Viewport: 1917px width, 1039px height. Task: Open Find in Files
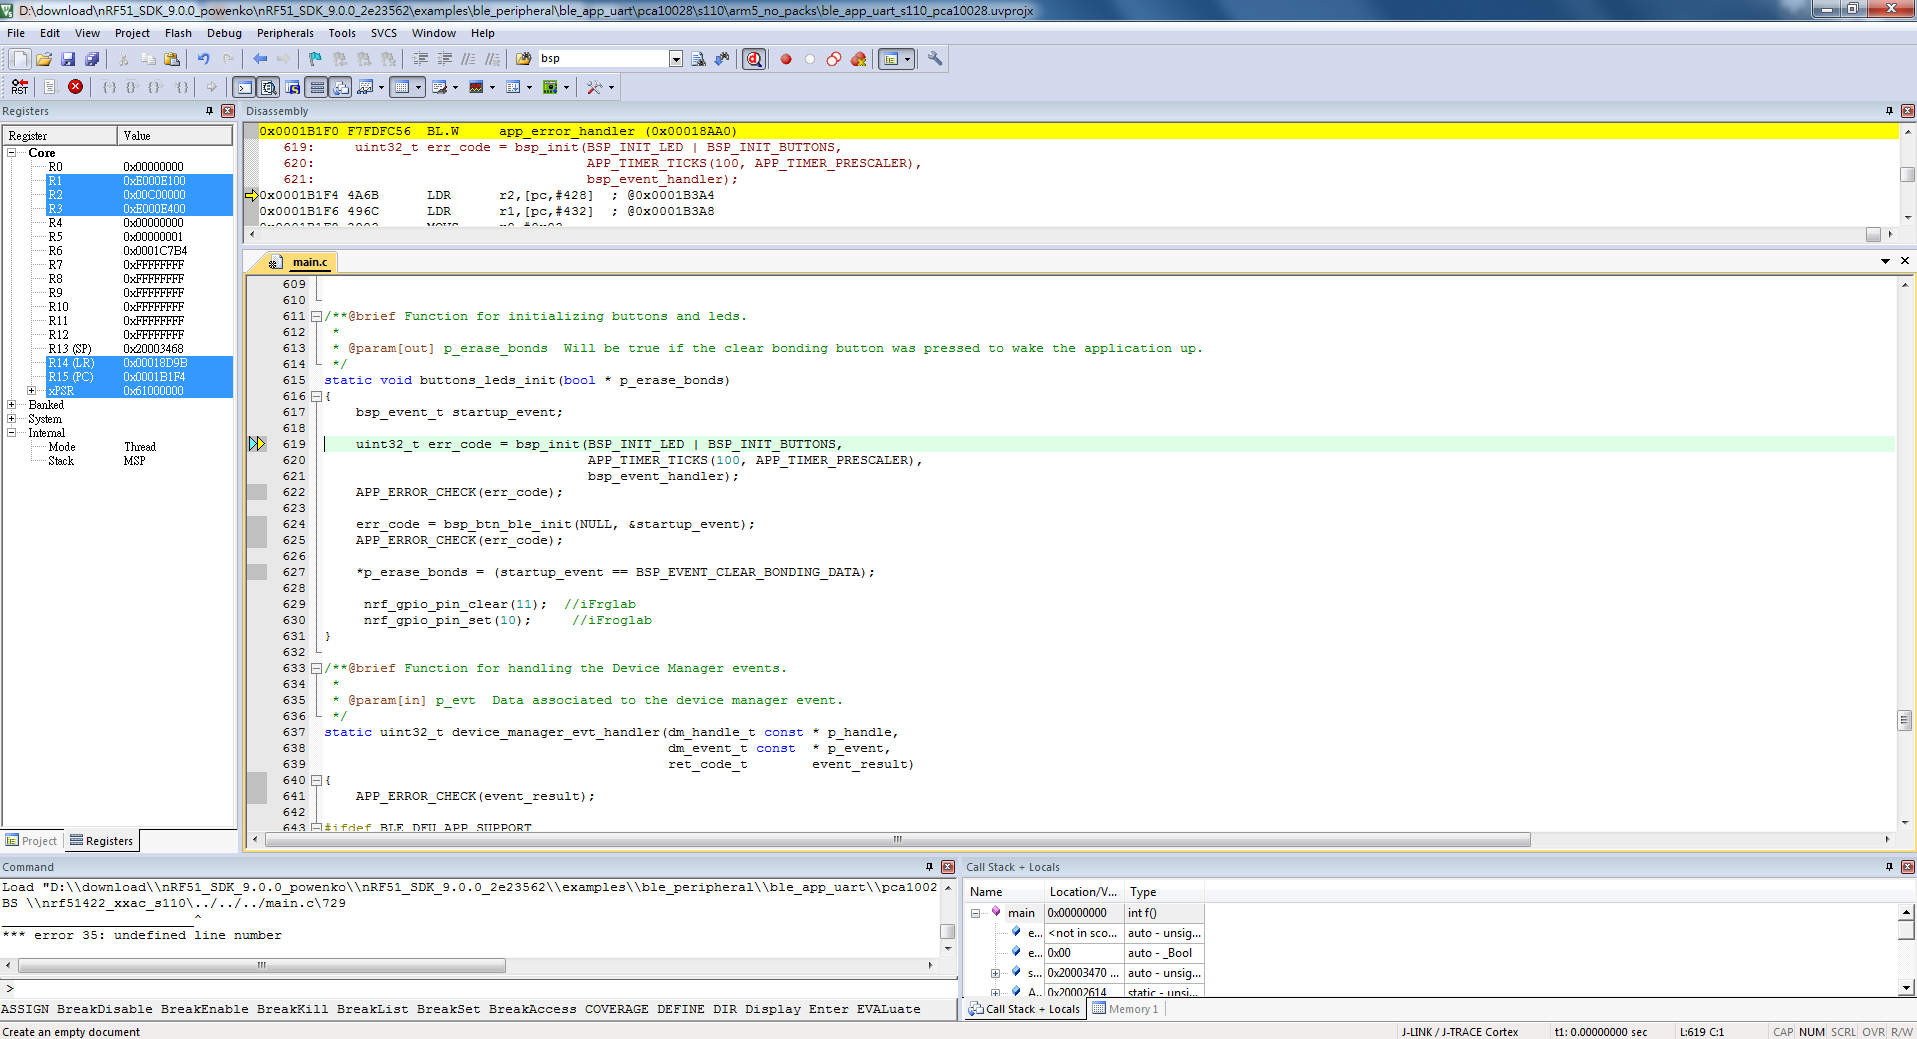tap(523, 59)
